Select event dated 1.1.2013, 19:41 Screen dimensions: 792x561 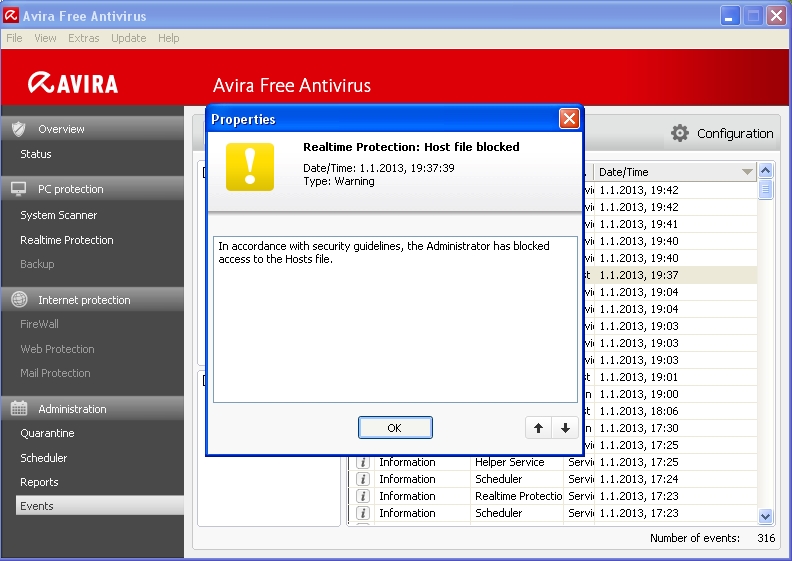point(670,224)
